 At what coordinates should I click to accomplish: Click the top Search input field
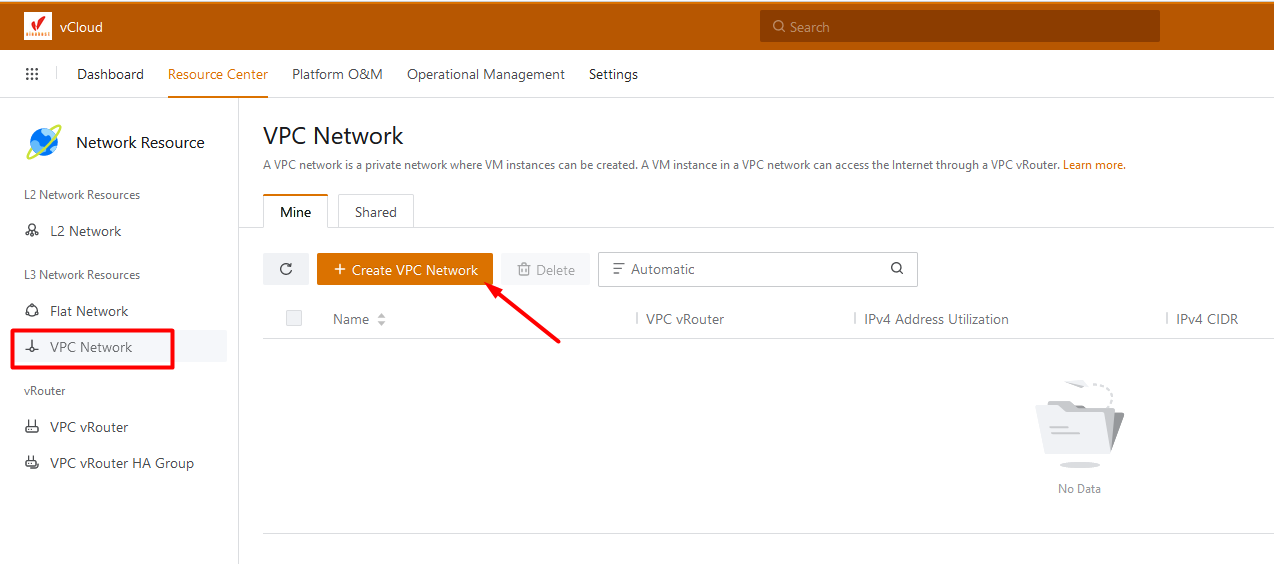[x=960, y=27]
